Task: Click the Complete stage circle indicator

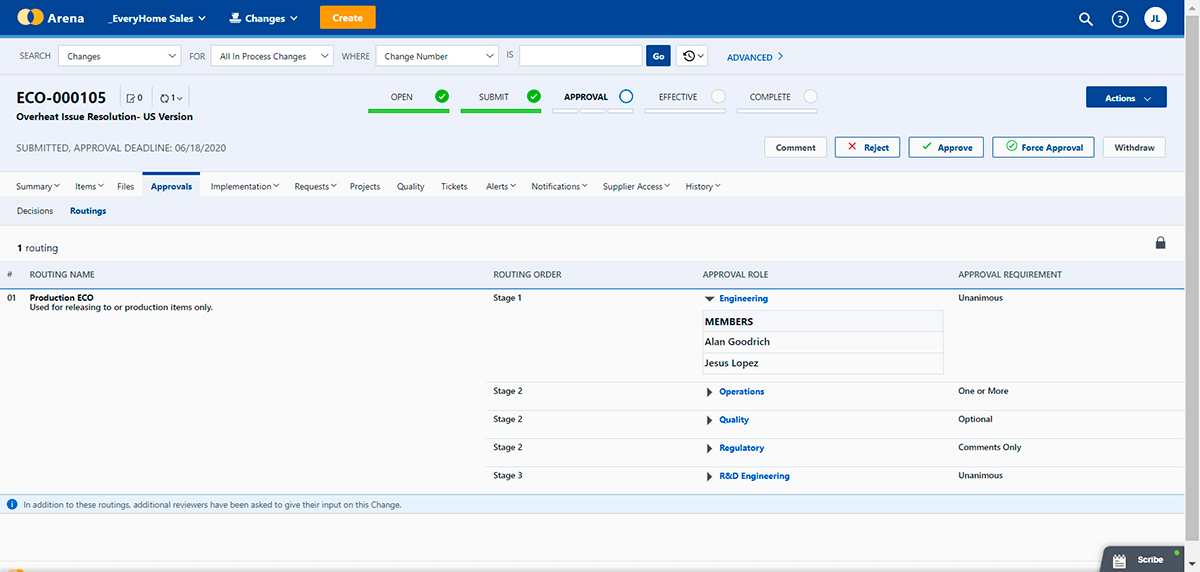Action: point(810,97)
